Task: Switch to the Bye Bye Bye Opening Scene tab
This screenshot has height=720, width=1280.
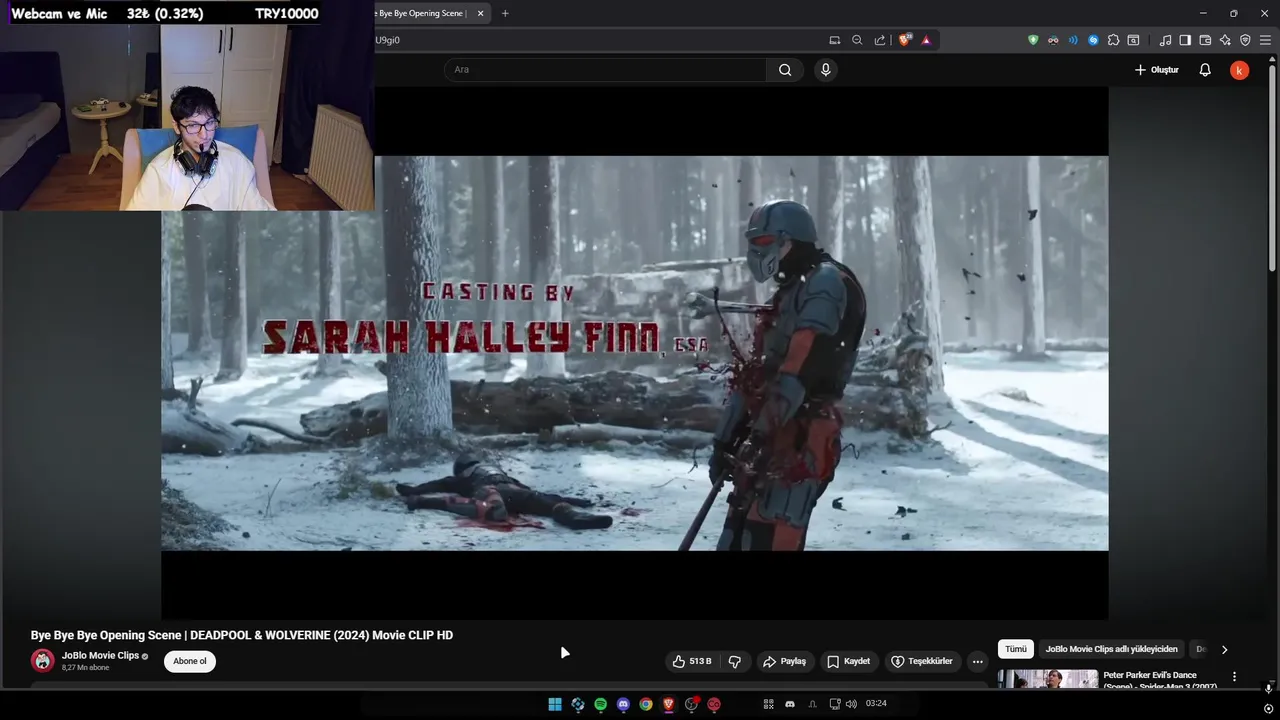Action: point(421,13)
